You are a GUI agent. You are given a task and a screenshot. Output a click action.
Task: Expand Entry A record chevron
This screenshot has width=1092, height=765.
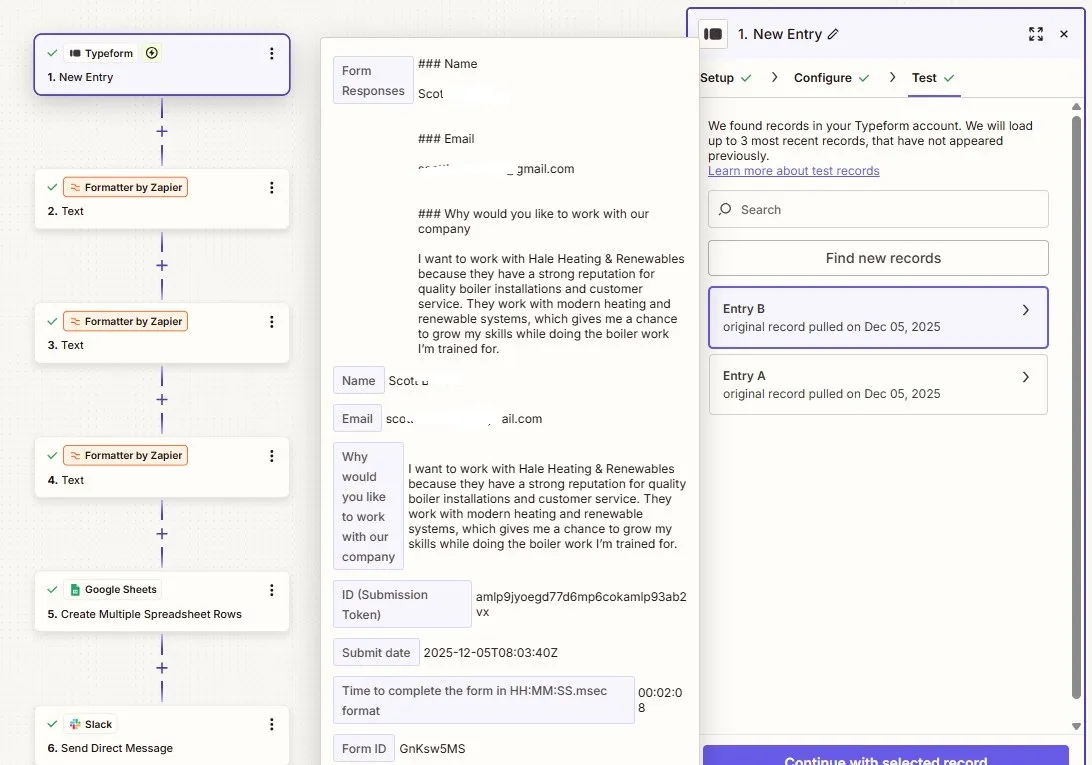(x=1025, y=377)
